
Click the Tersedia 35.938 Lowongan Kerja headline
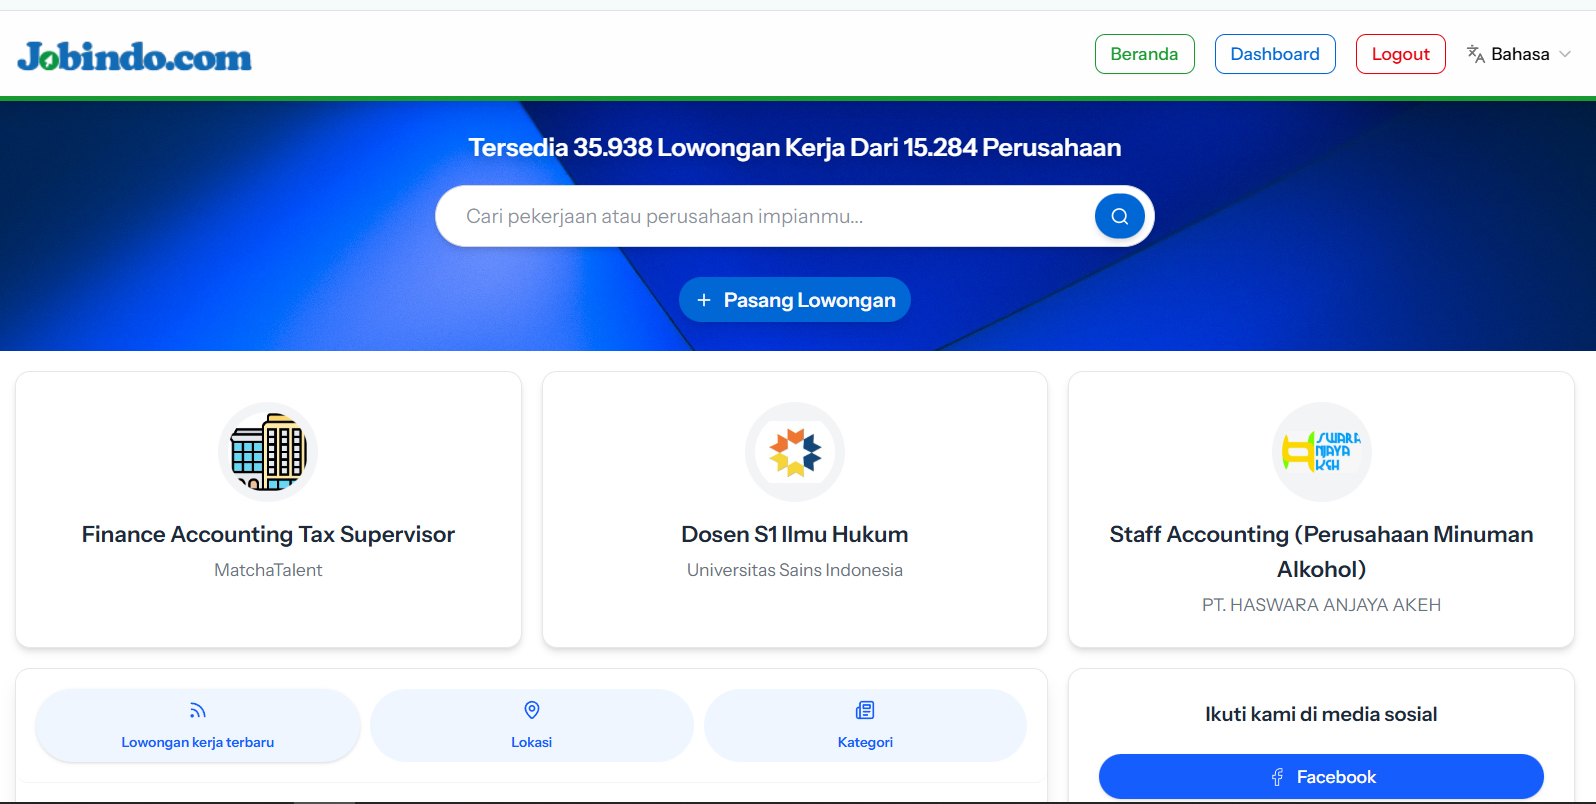tap(795, 148)
